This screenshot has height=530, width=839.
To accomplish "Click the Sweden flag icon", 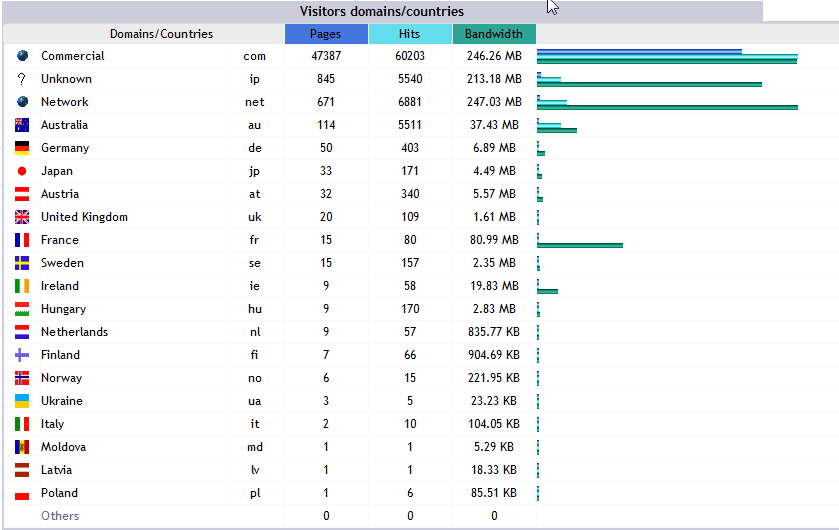I will pyautogui.click(x=22, y=263).
